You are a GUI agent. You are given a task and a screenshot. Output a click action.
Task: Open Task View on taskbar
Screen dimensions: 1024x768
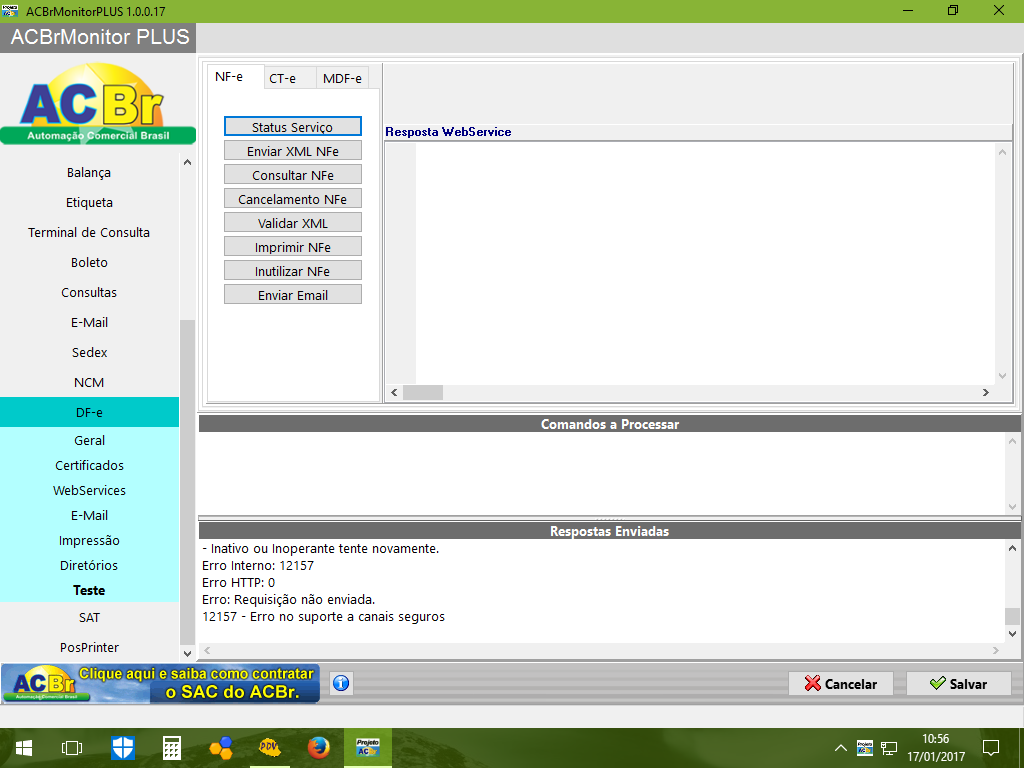[x=72, y=748]
